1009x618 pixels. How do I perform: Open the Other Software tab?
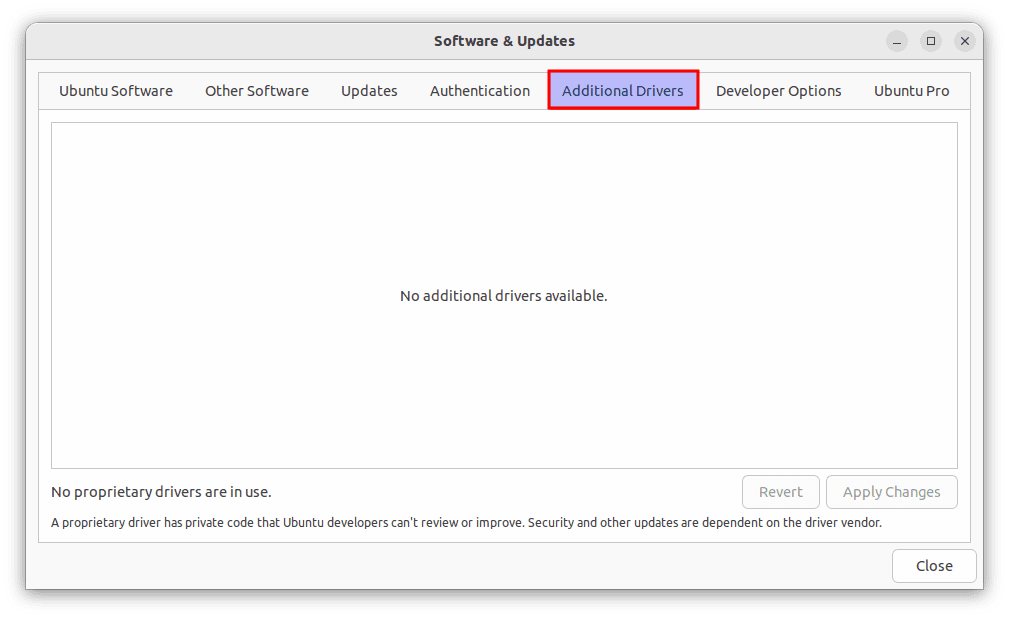coord(257,91)
